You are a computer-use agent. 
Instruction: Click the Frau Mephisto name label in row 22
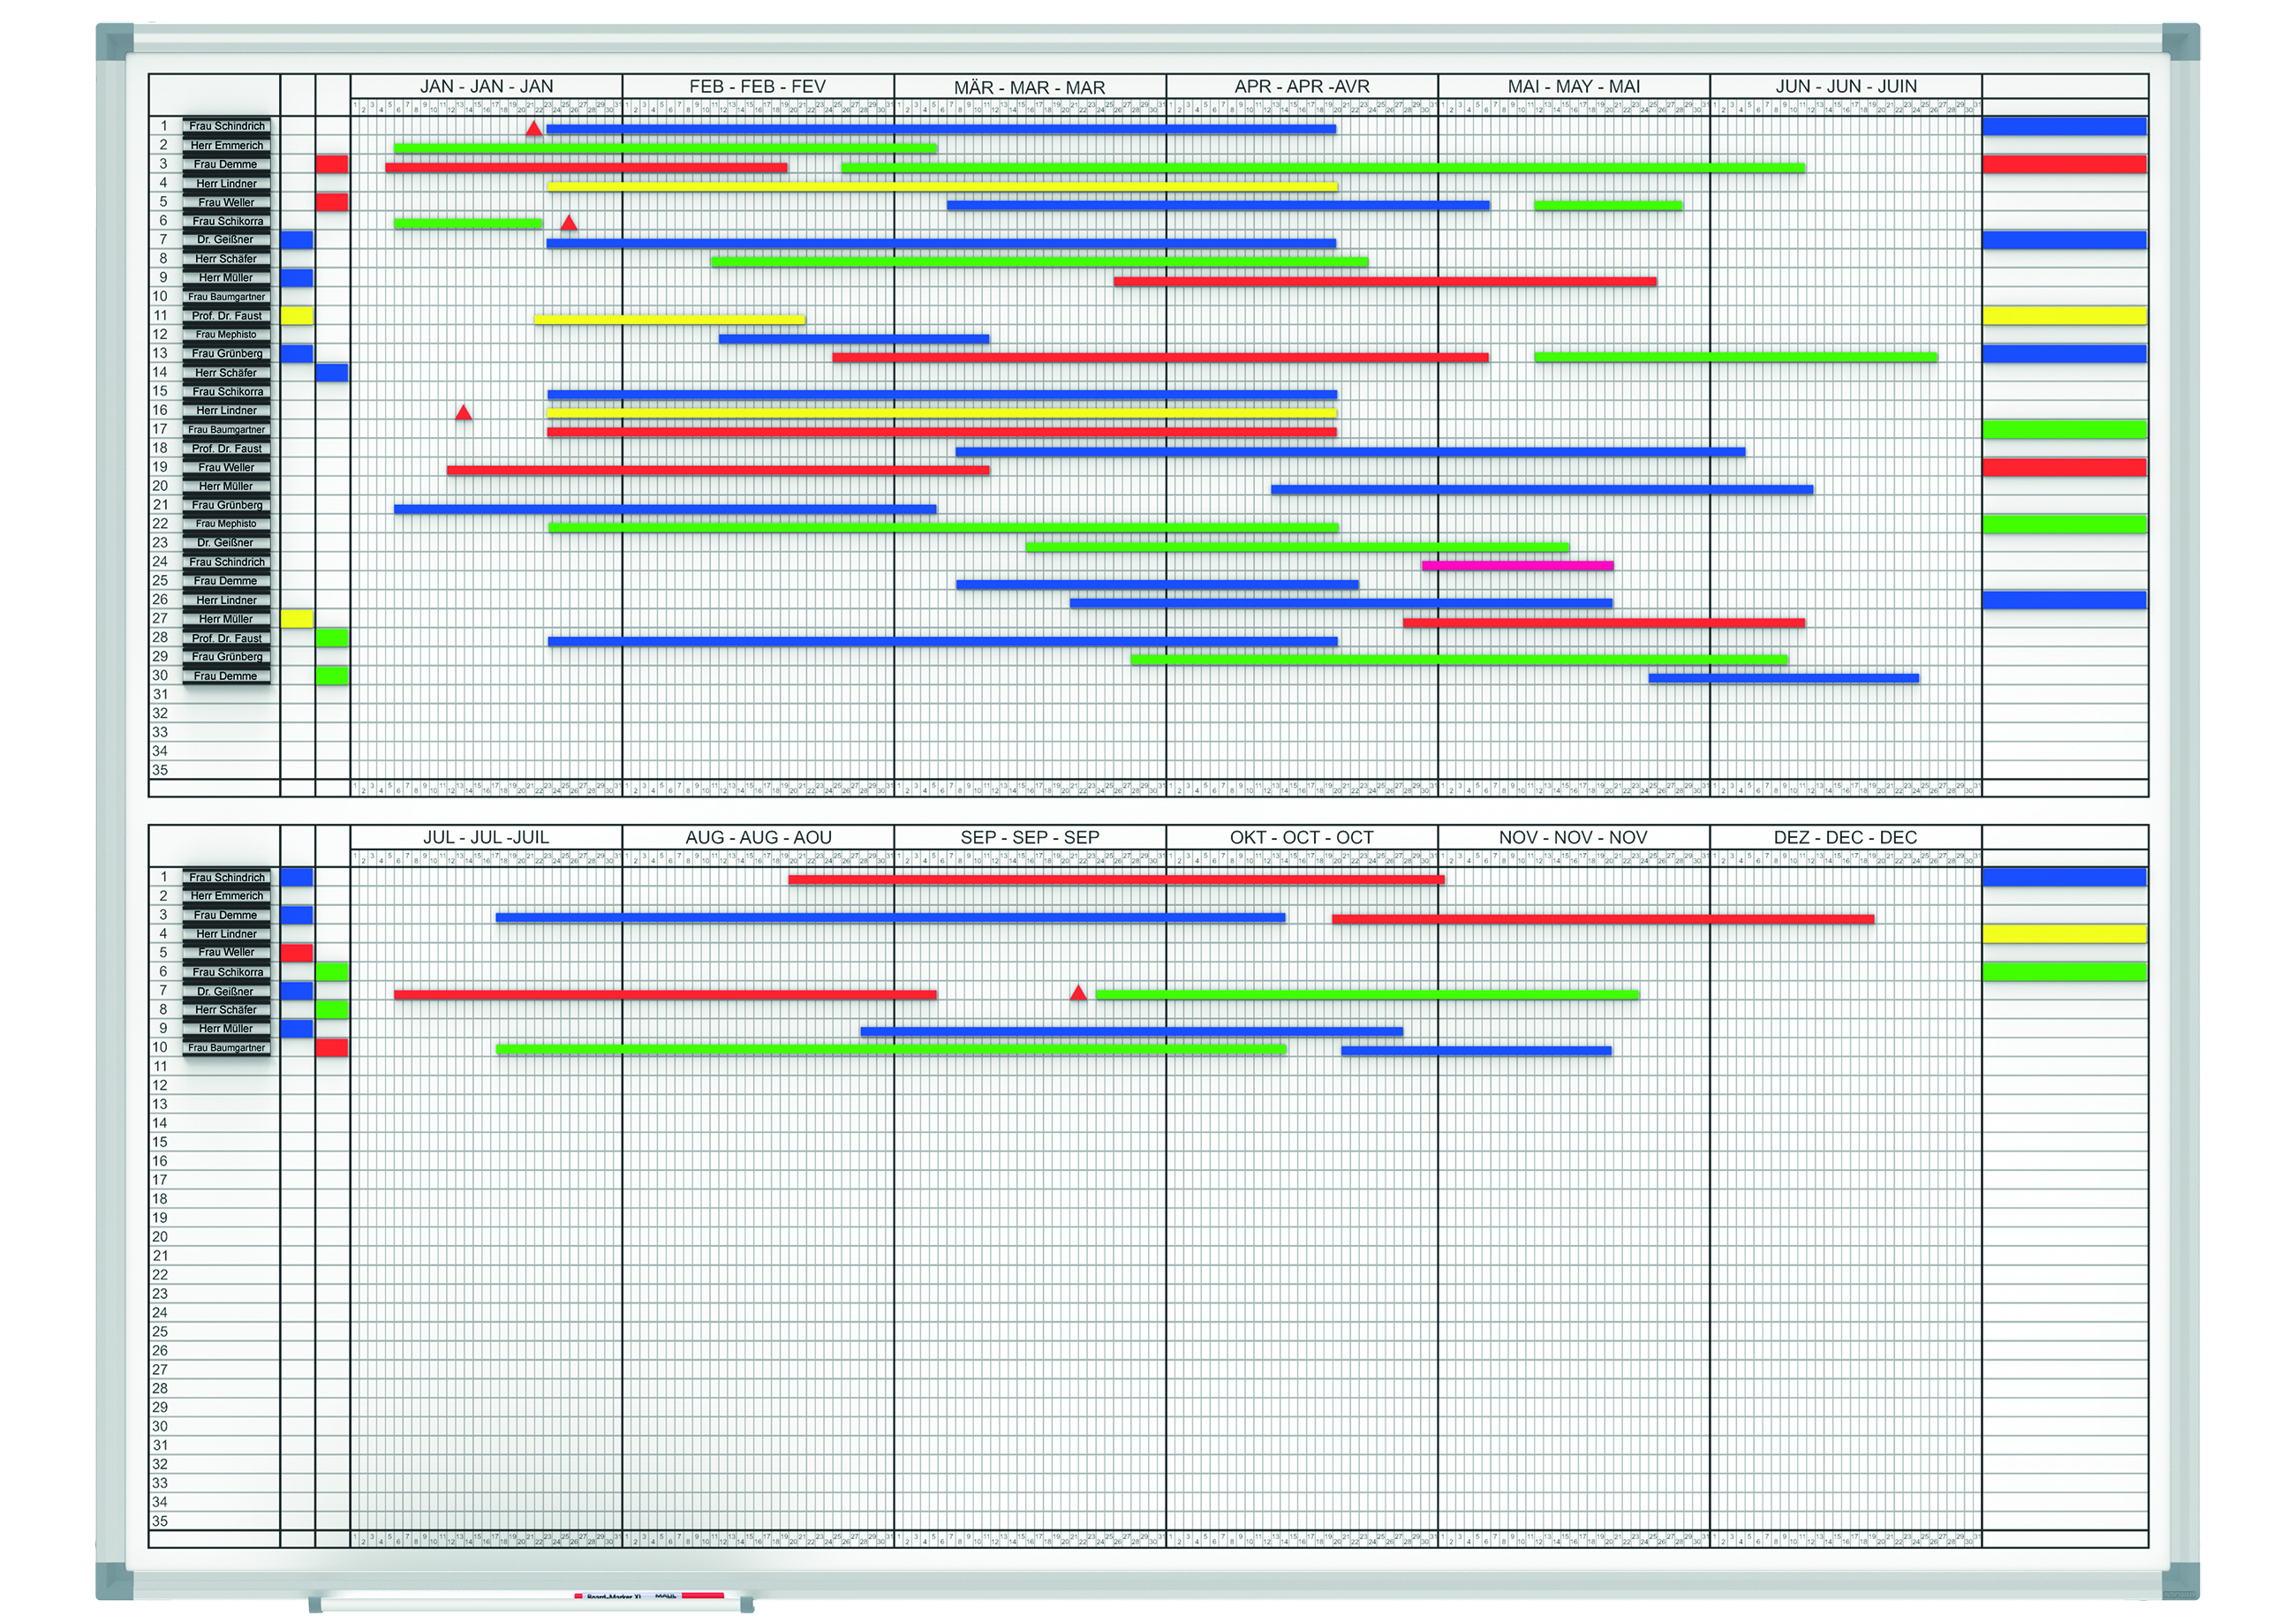click(227, 524)
